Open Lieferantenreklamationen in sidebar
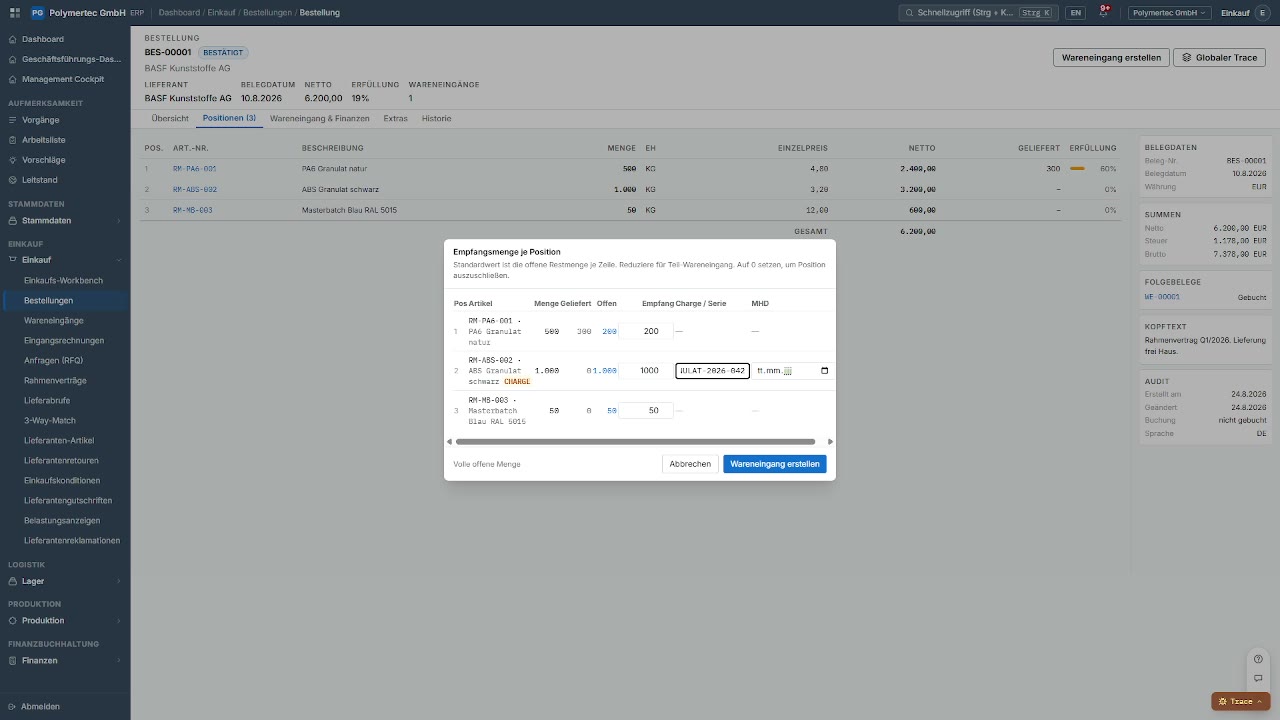The height and width of the screenshot is (720, 1280). [x=72, y=540]
